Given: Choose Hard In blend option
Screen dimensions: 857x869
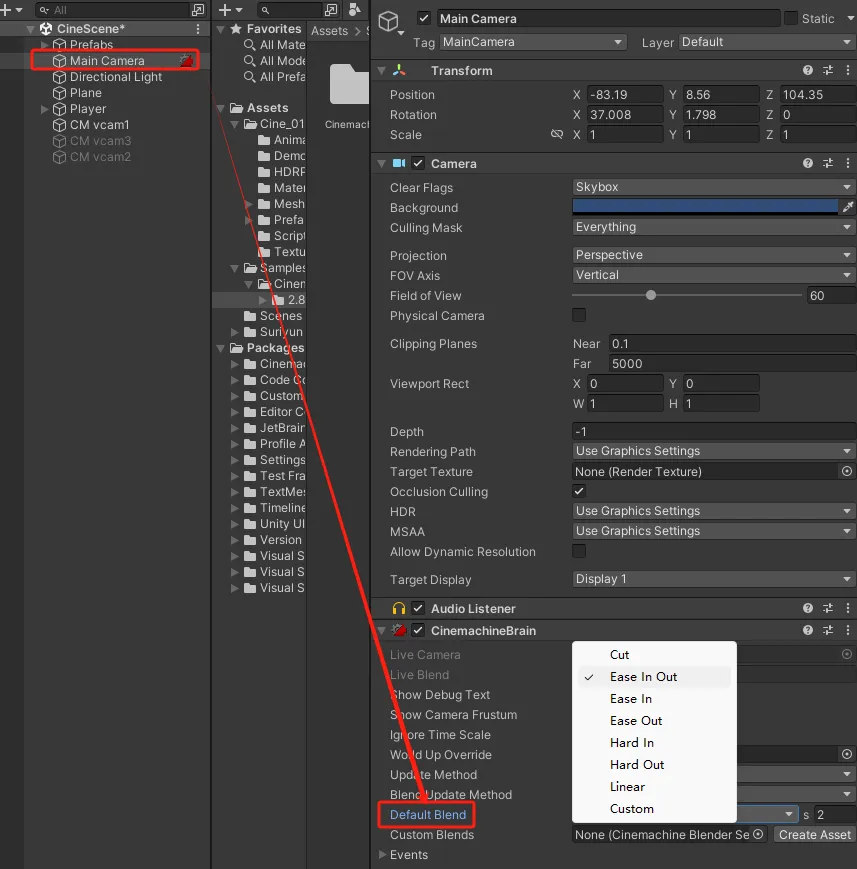Looking at the screenshot, I should point(654,743).
